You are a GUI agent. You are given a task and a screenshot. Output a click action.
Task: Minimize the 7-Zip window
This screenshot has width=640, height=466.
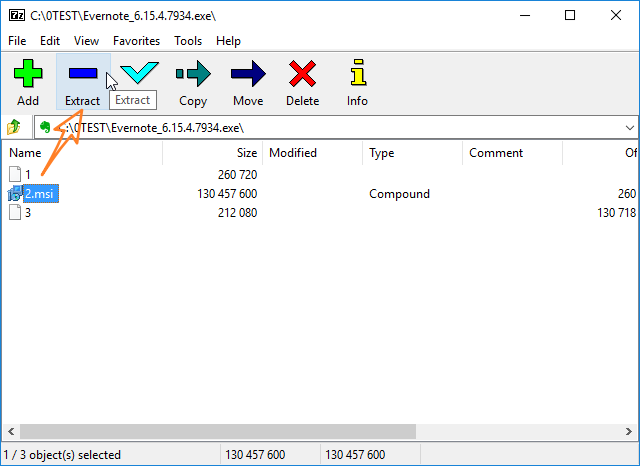525,16
